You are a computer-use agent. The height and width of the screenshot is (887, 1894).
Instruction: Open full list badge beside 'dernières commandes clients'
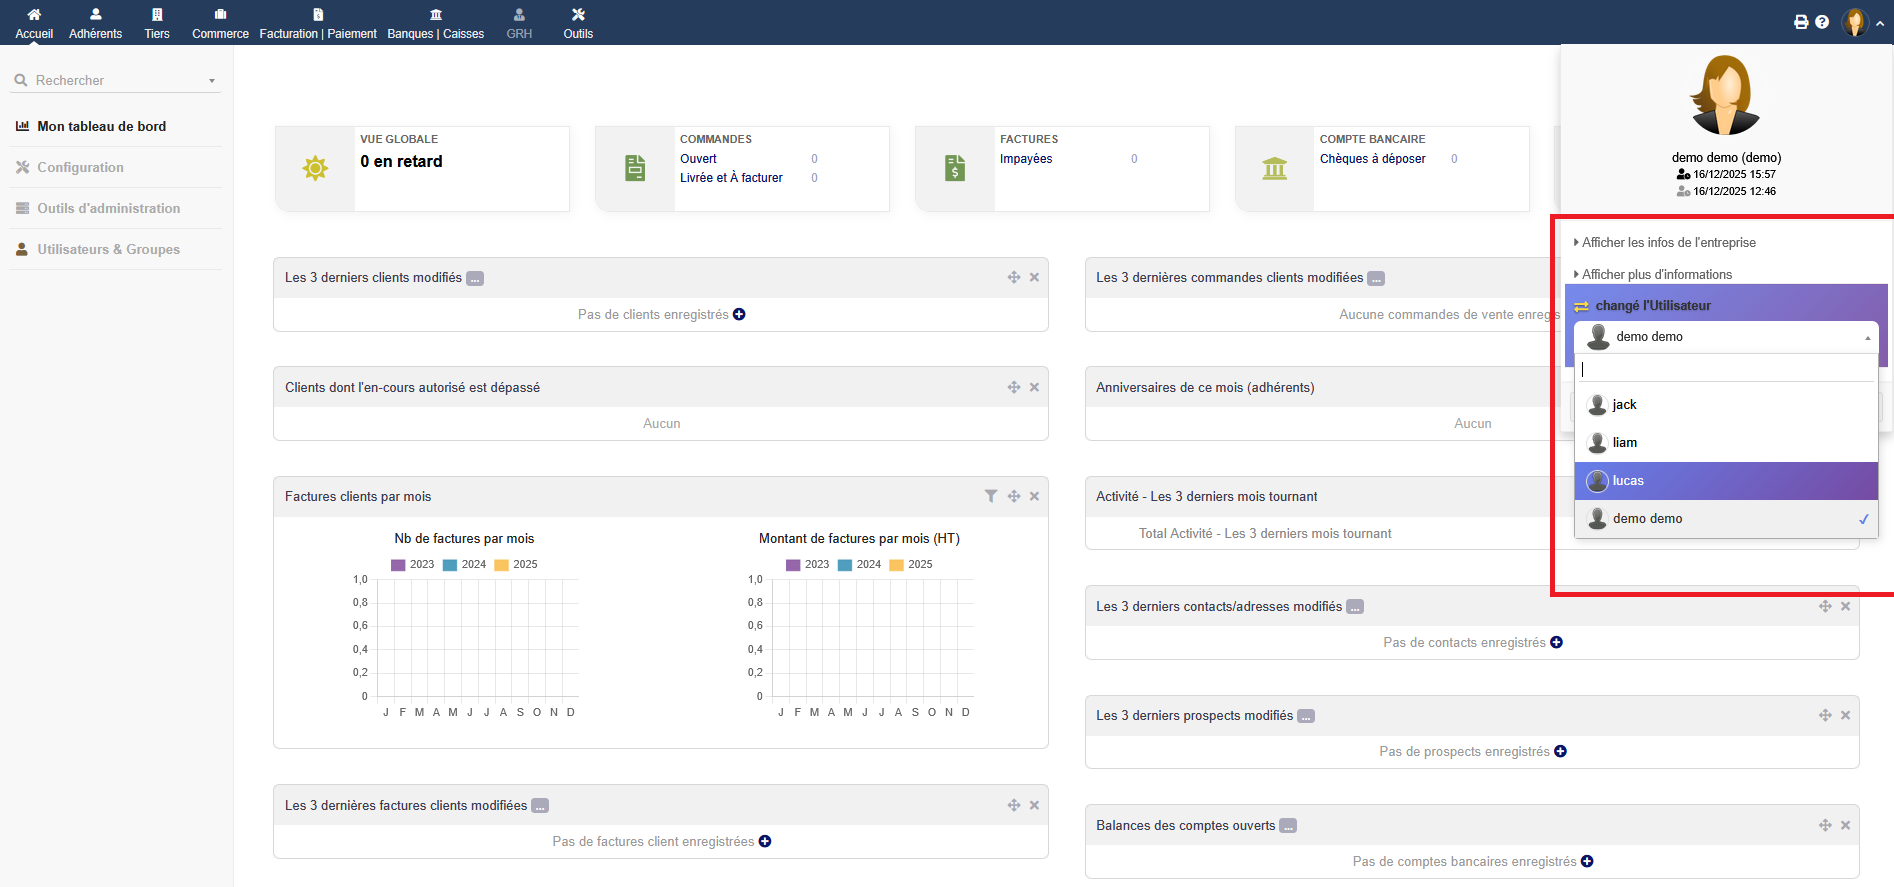pos(1376,278)
